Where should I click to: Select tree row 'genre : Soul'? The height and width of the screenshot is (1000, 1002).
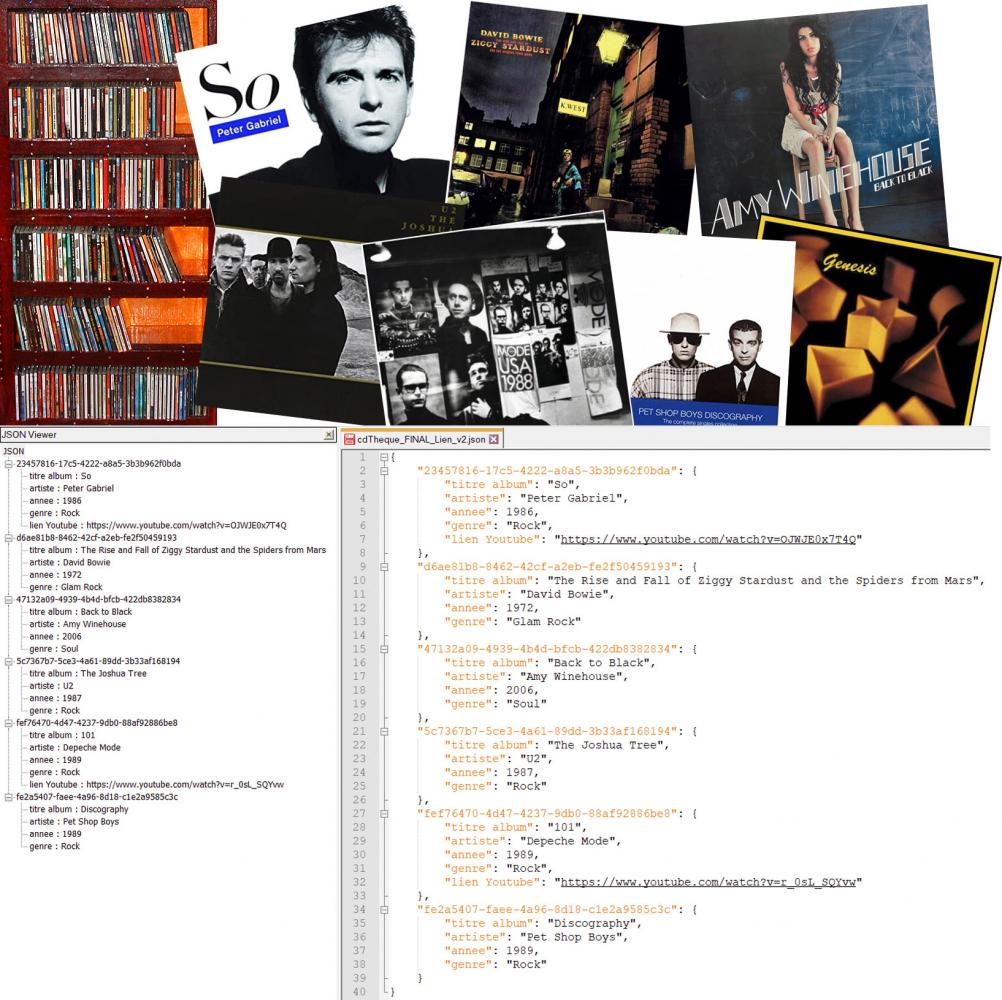[x=54, y=649]
